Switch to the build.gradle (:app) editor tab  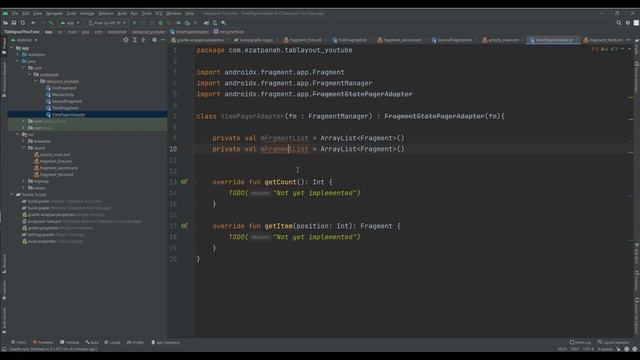pyautogui.click(x=256, y=40)
